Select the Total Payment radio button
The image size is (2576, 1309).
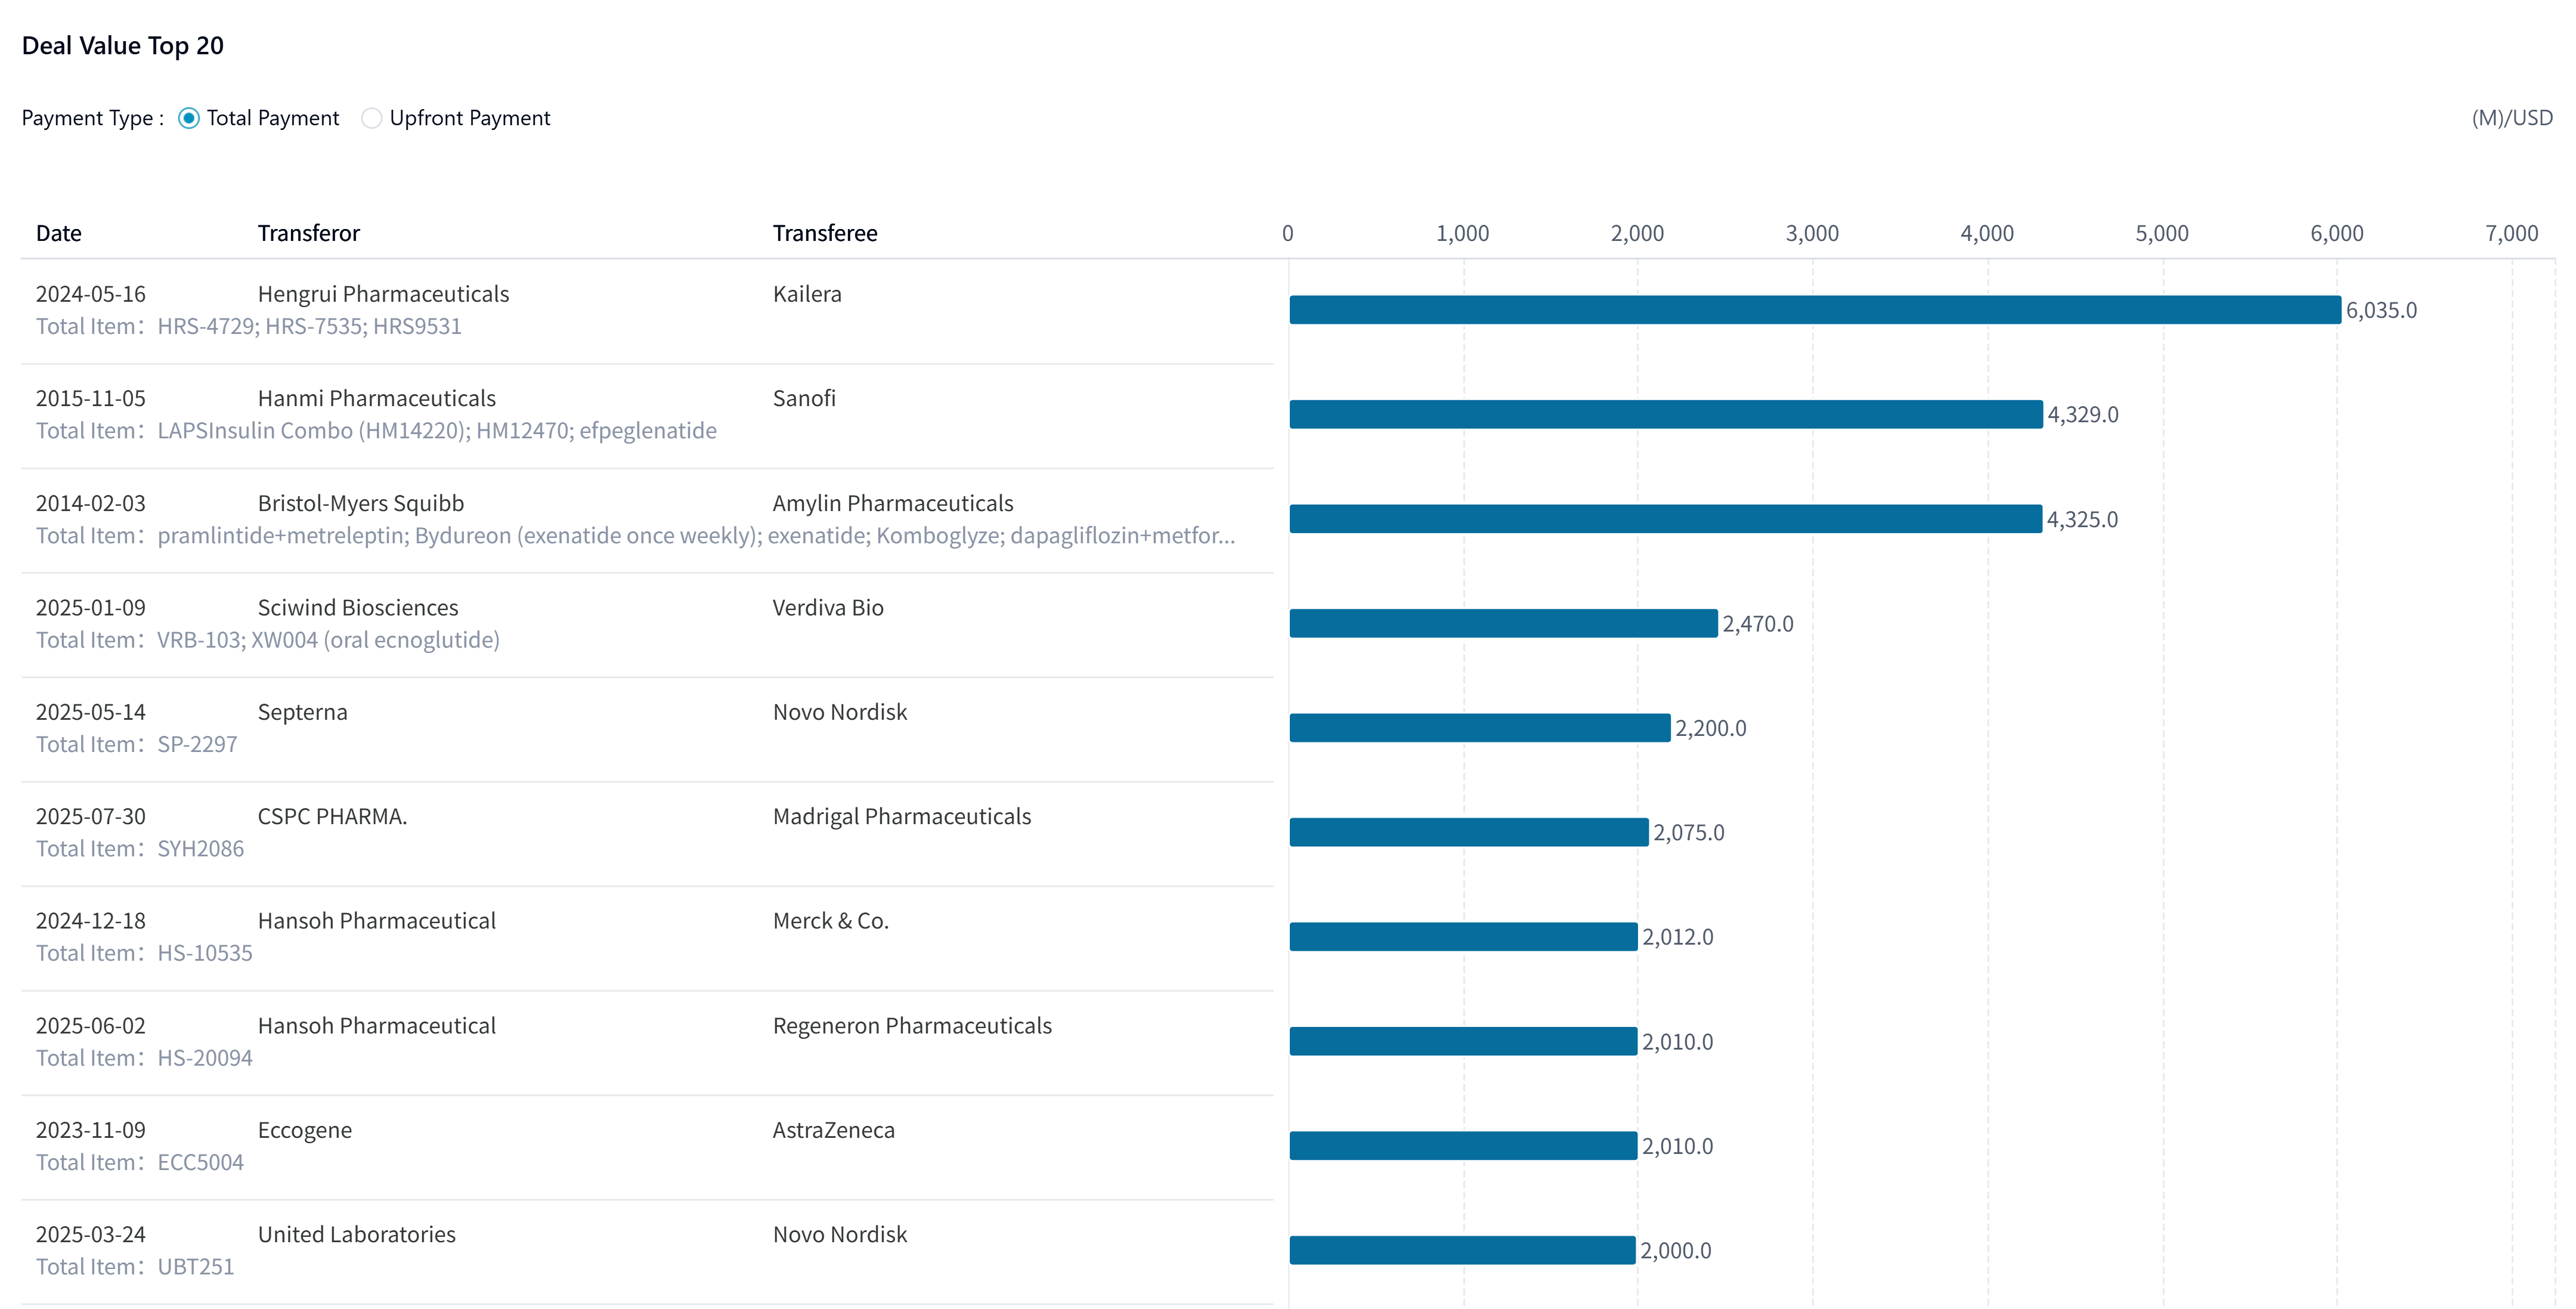[189, 118]
